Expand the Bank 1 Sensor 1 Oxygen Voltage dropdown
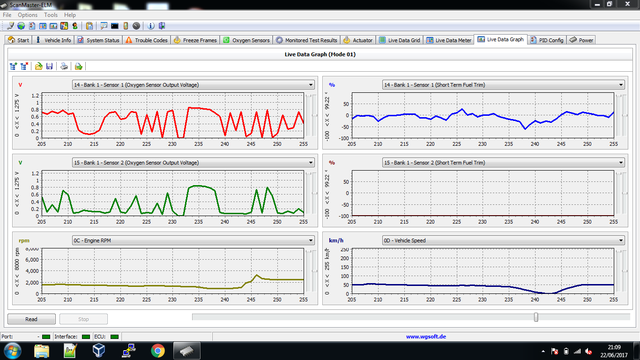 311,85
